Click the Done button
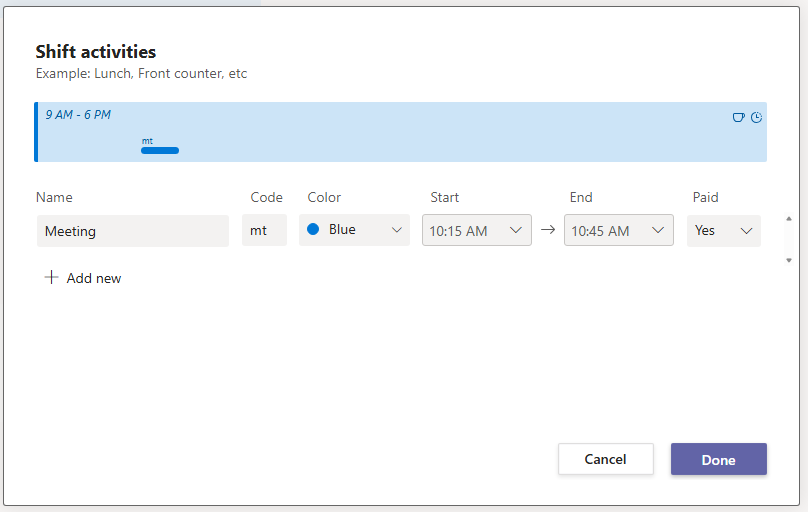 [718, 459]
